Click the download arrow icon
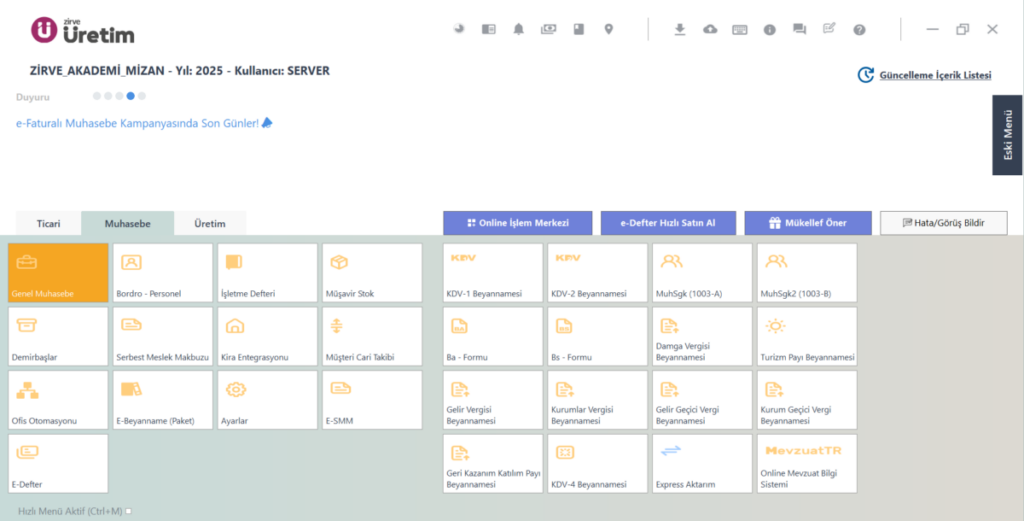This screenshot has width=1024, height=521. point(680,29)
